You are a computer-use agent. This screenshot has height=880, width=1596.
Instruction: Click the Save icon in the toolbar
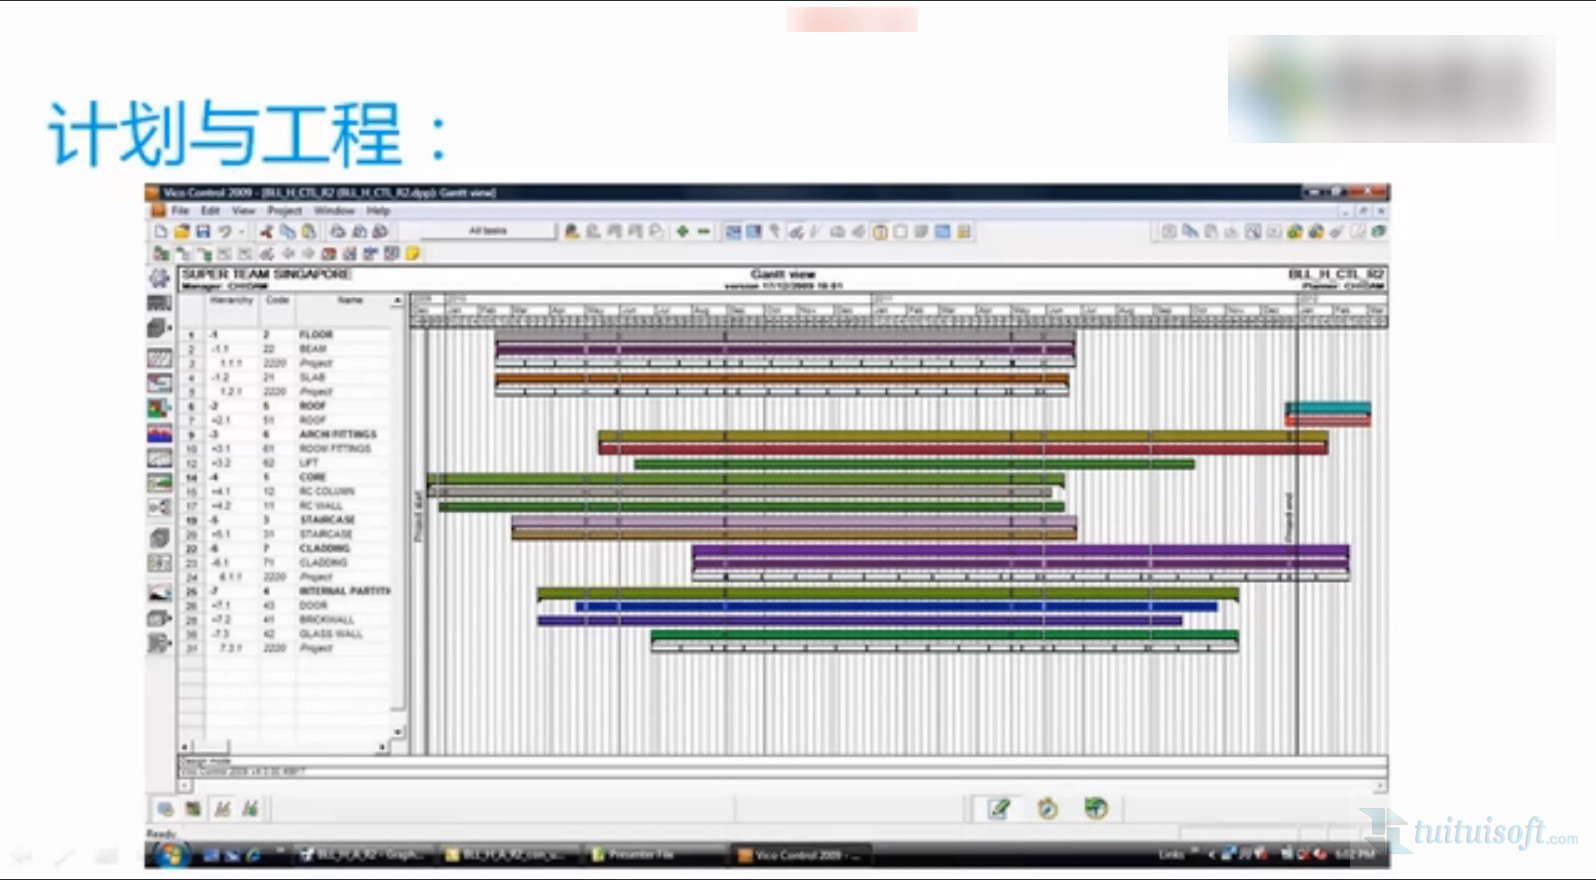pos(203,231)
